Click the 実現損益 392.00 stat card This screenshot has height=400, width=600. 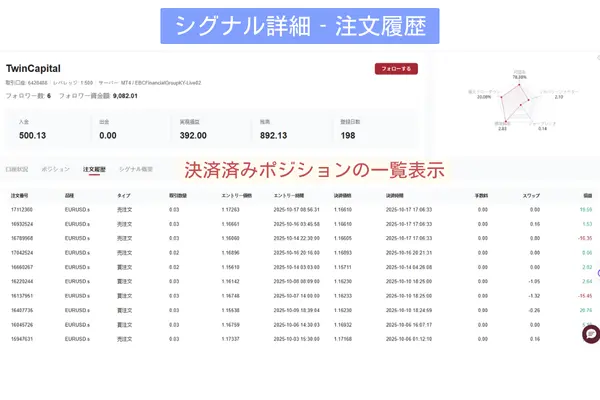pyautogui.click(x=208, y=130)
